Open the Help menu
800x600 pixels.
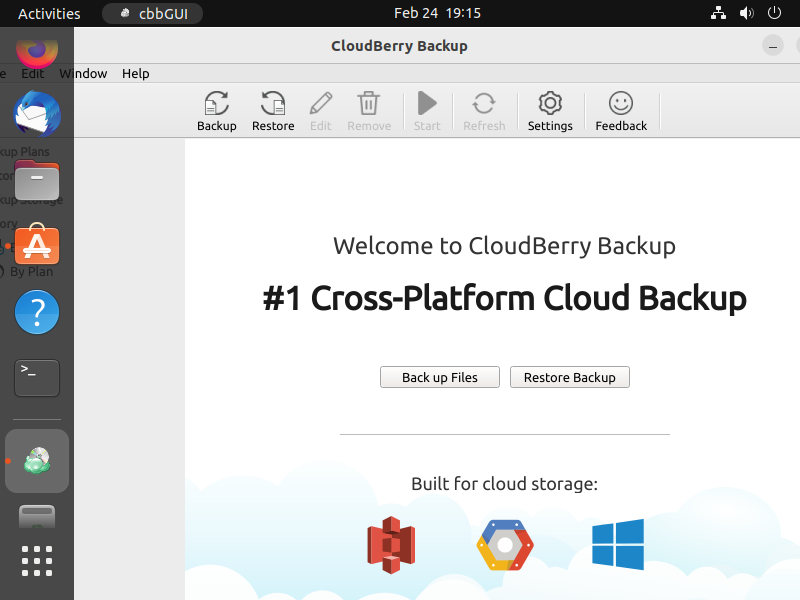coord(136,73)
